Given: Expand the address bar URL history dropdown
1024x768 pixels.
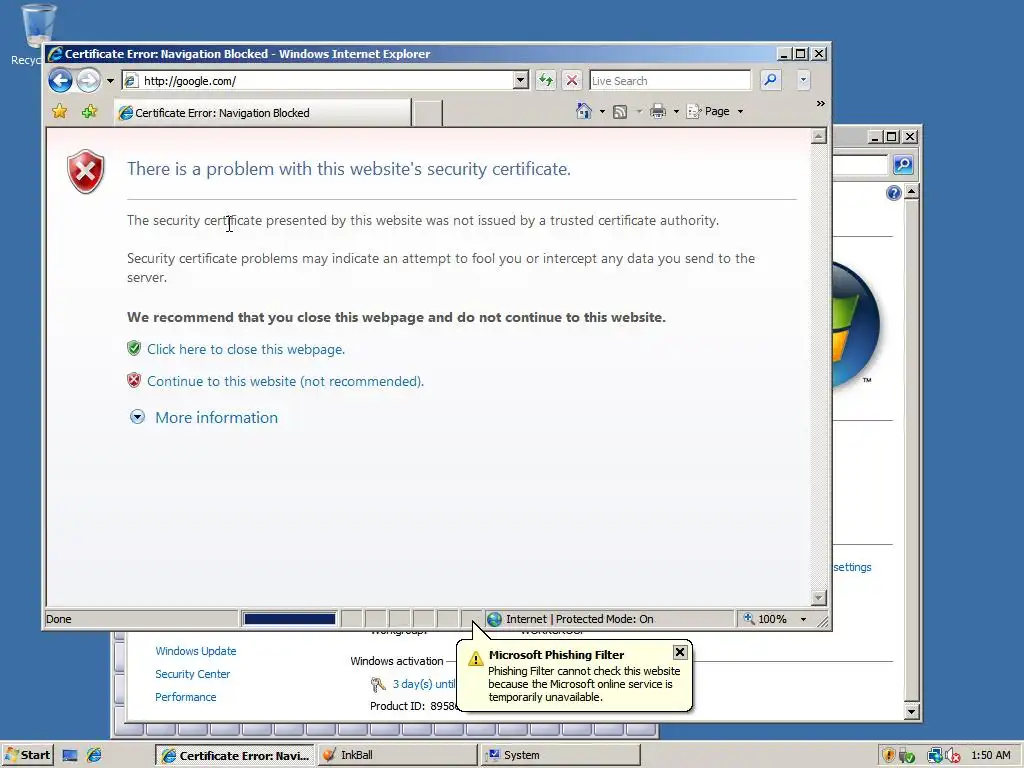Looking at the screenshot, I should 520,81.
